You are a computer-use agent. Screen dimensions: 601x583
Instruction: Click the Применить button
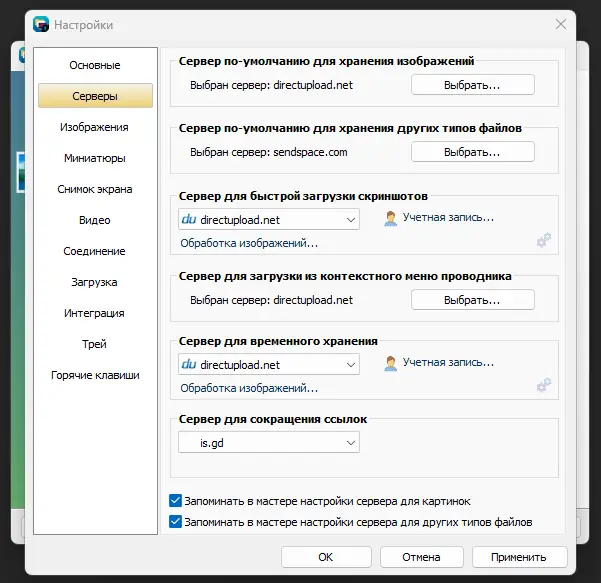click(519, 557)
